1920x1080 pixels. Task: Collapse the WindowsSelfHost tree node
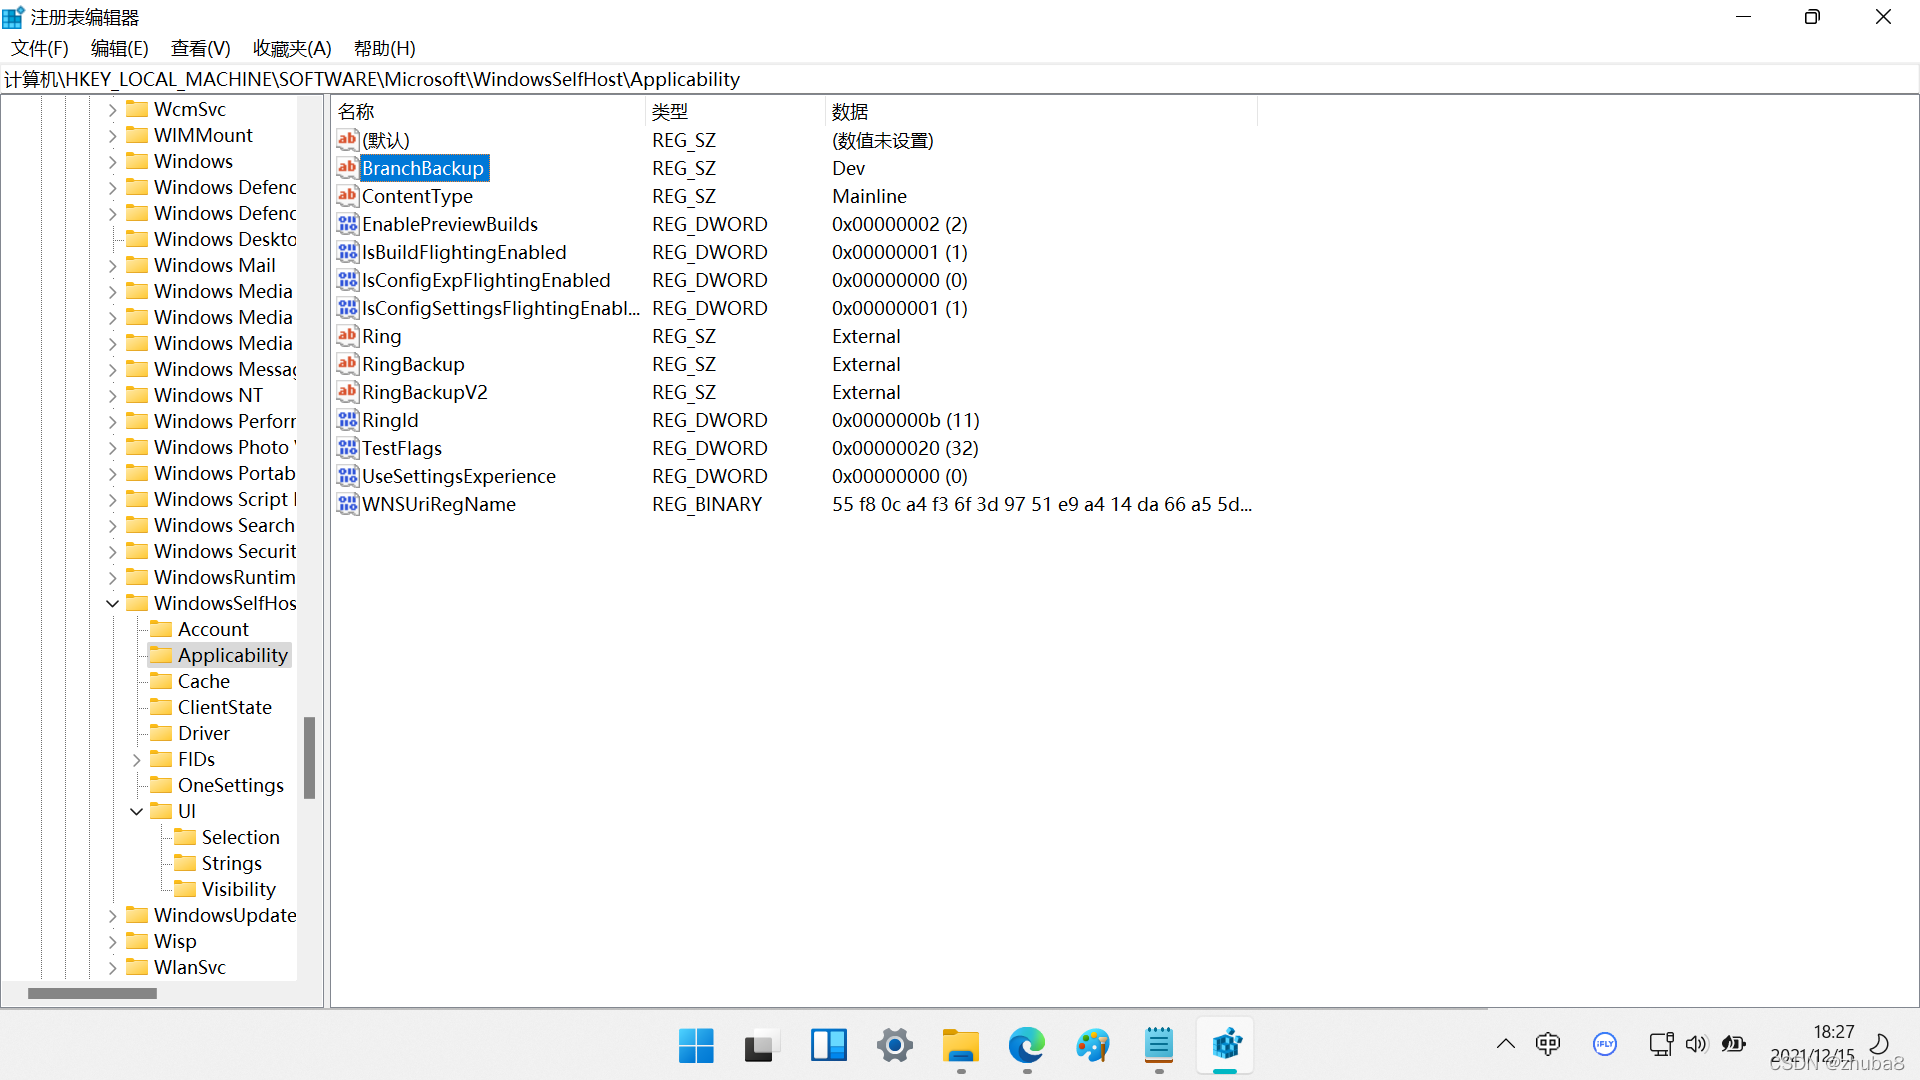tap(112, 603)
